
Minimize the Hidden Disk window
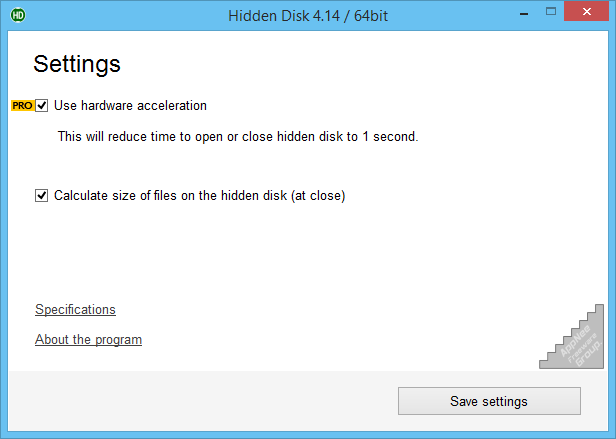click(x=524, y=14)
